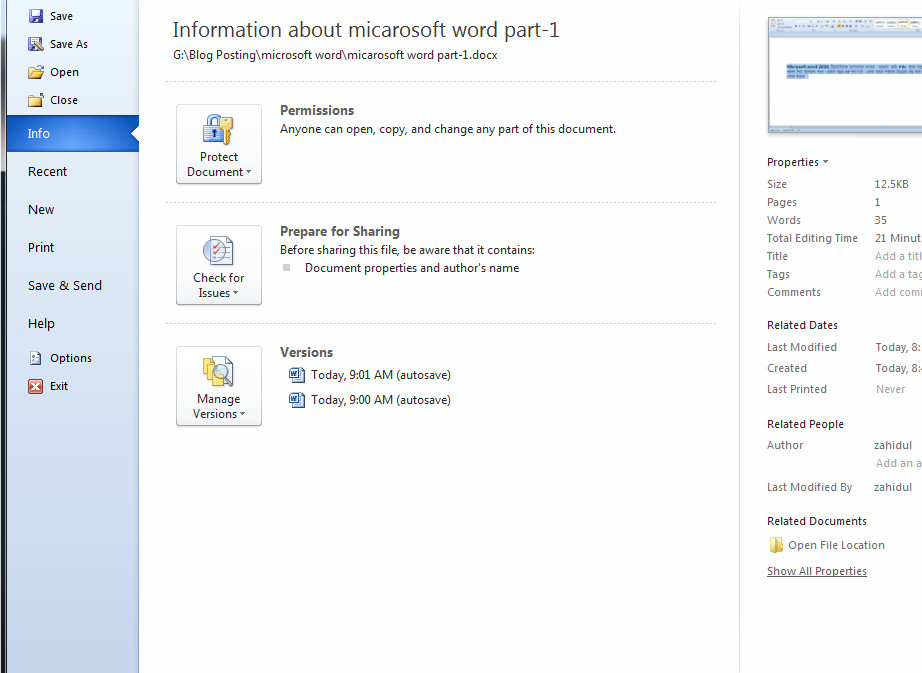This screenshot has width=922, height=673.
Task: Open the 9:01 AM autosave version
Action: pos(380,375)
